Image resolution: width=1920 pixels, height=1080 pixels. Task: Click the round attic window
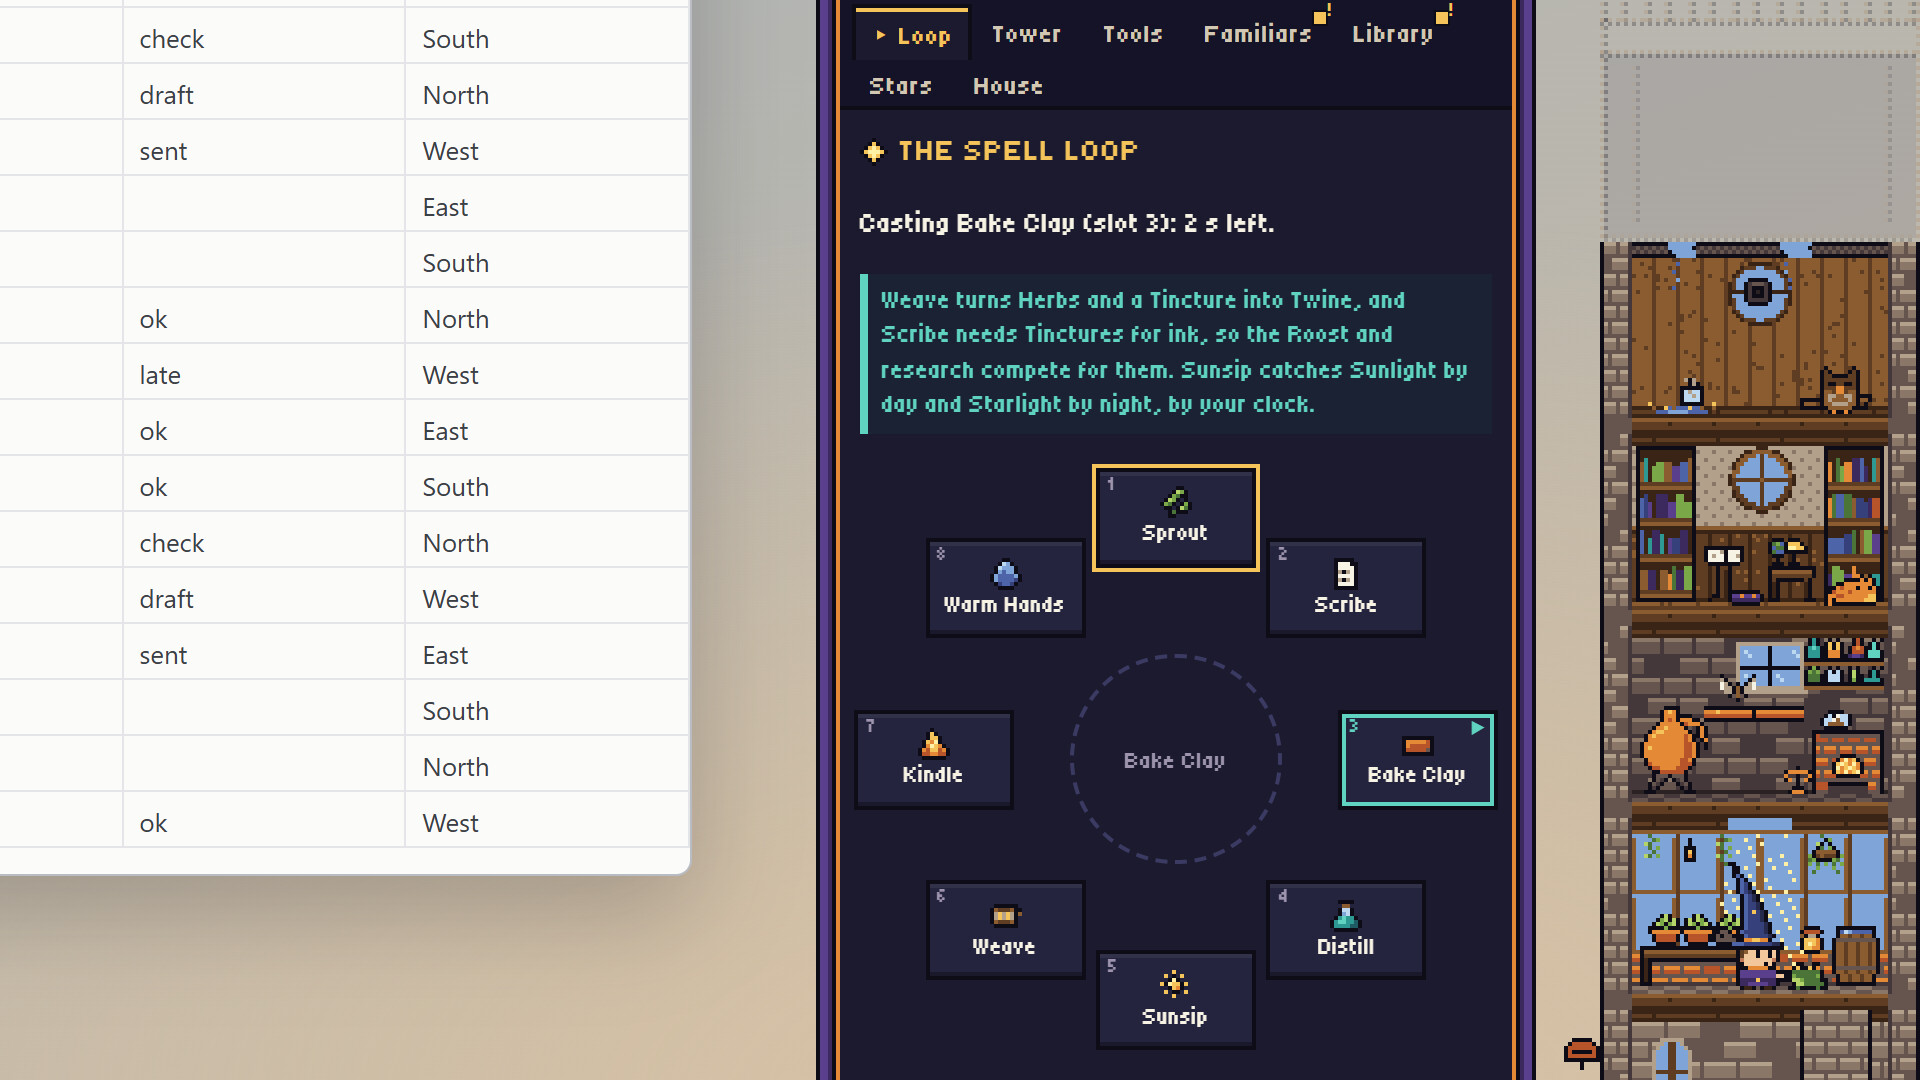tap(1759, 292)
